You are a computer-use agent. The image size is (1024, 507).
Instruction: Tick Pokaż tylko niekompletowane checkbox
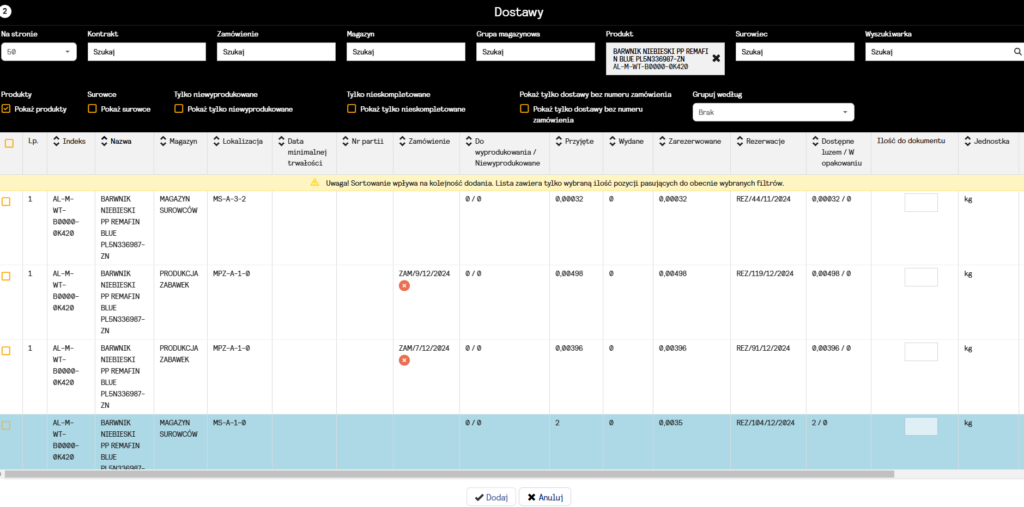(x=352, y=109)
